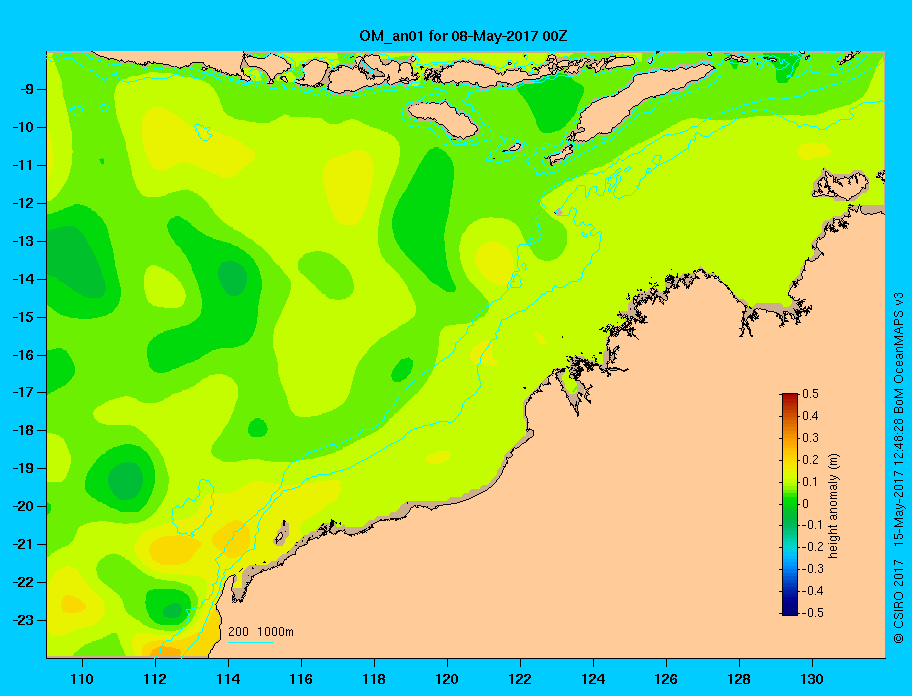
Task: Click the cyan contour line sample in legend
Action: tap(250, 643)
